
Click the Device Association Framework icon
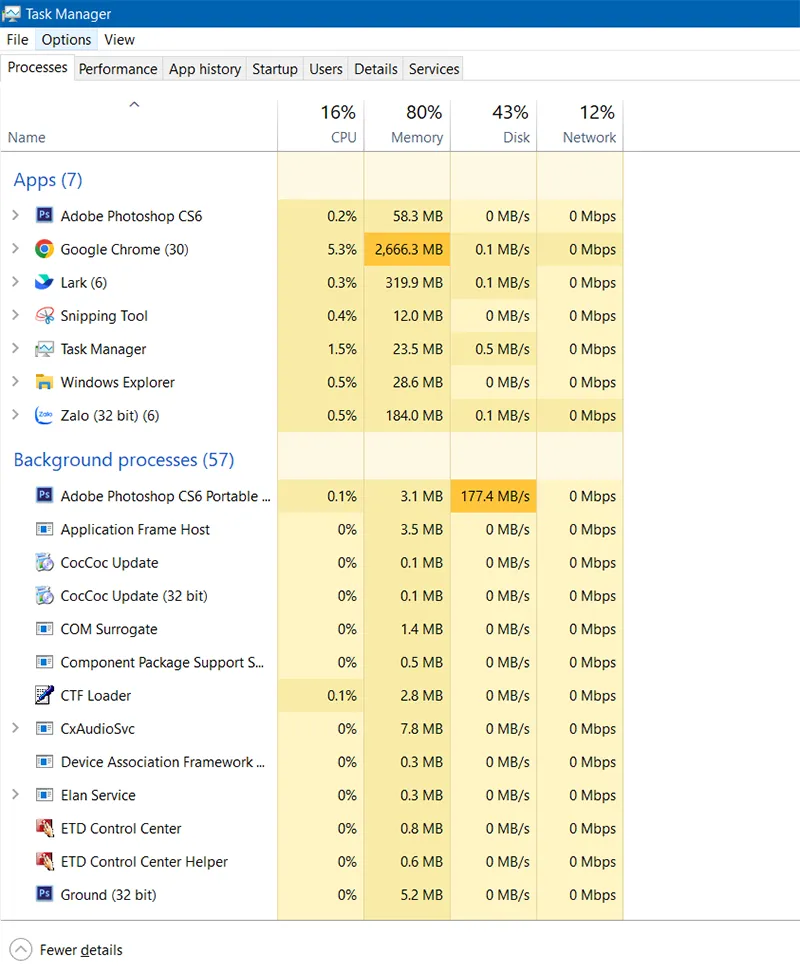point(44,762)
